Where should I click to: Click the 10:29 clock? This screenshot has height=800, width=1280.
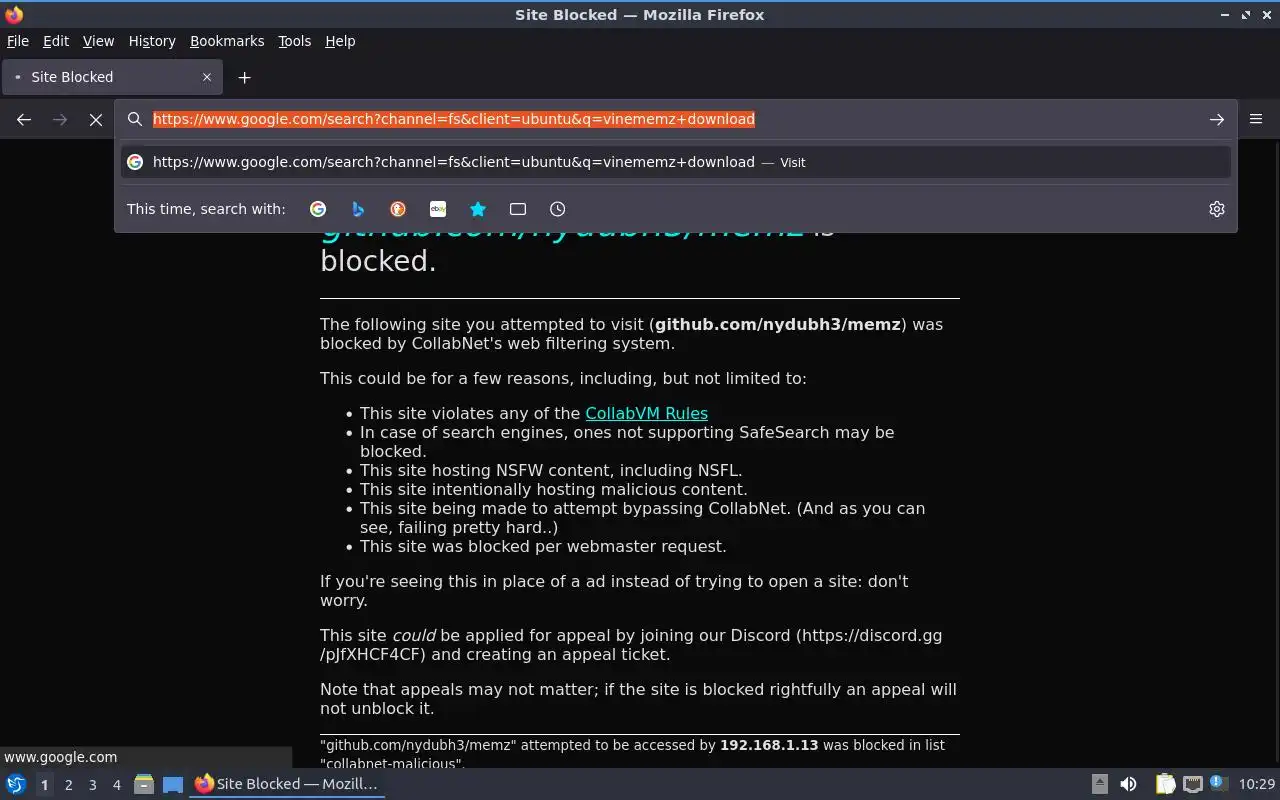coord(1257,784)
